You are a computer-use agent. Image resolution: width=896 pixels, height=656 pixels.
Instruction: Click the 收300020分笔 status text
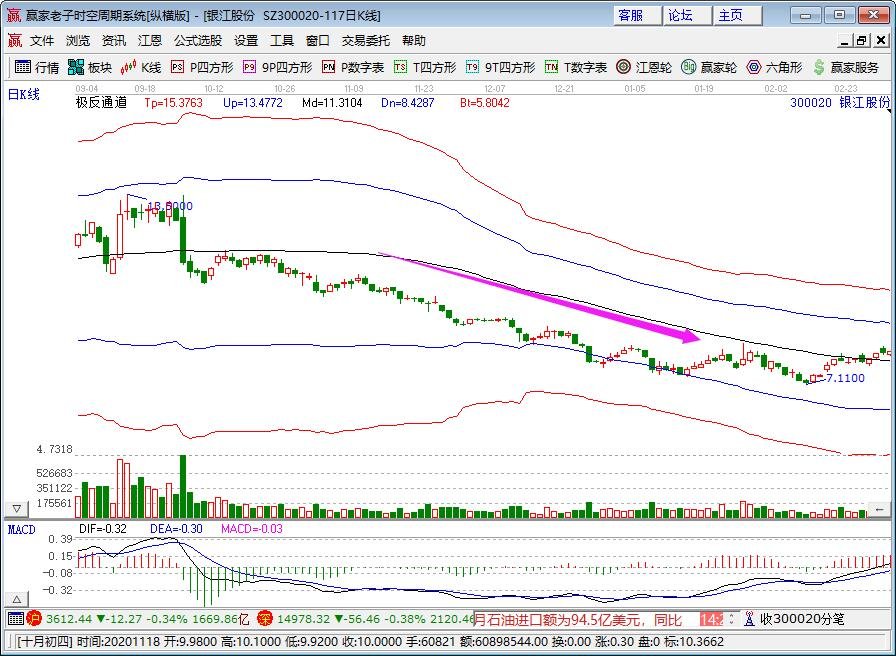click(x=802, y=618)
